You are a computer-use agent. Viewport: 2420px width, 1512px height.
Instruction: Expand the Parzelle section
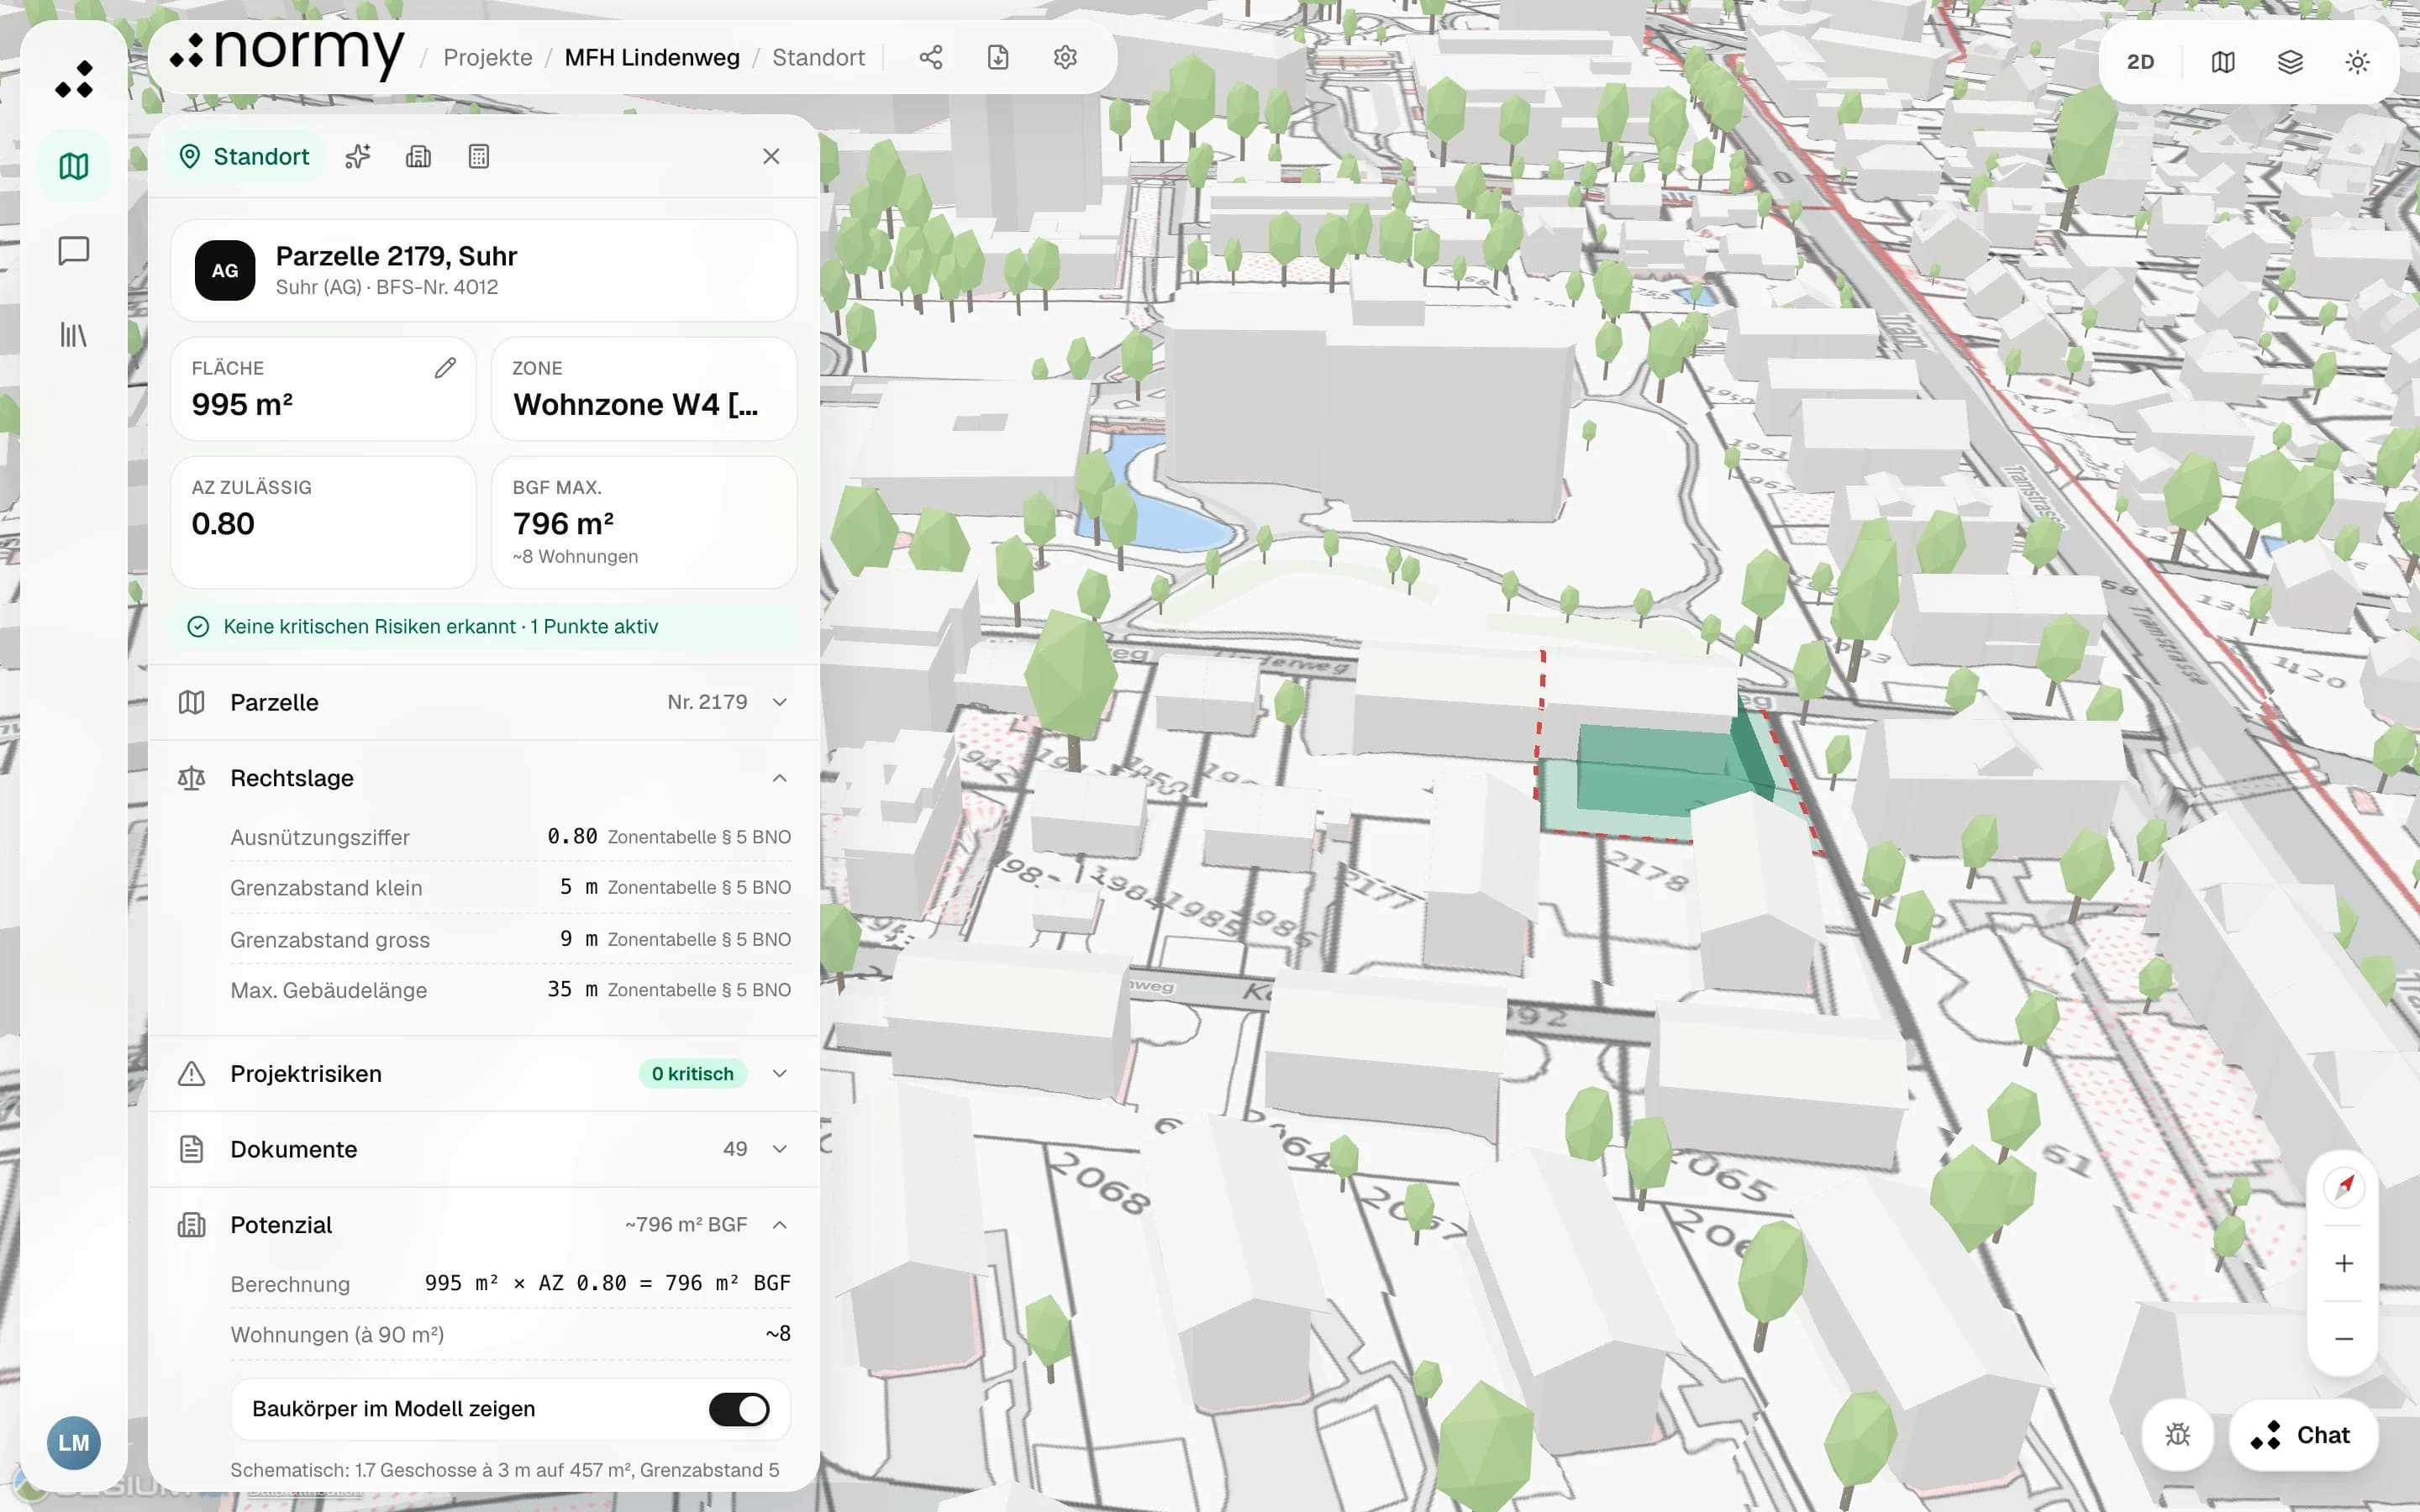[x=484, y=702]
